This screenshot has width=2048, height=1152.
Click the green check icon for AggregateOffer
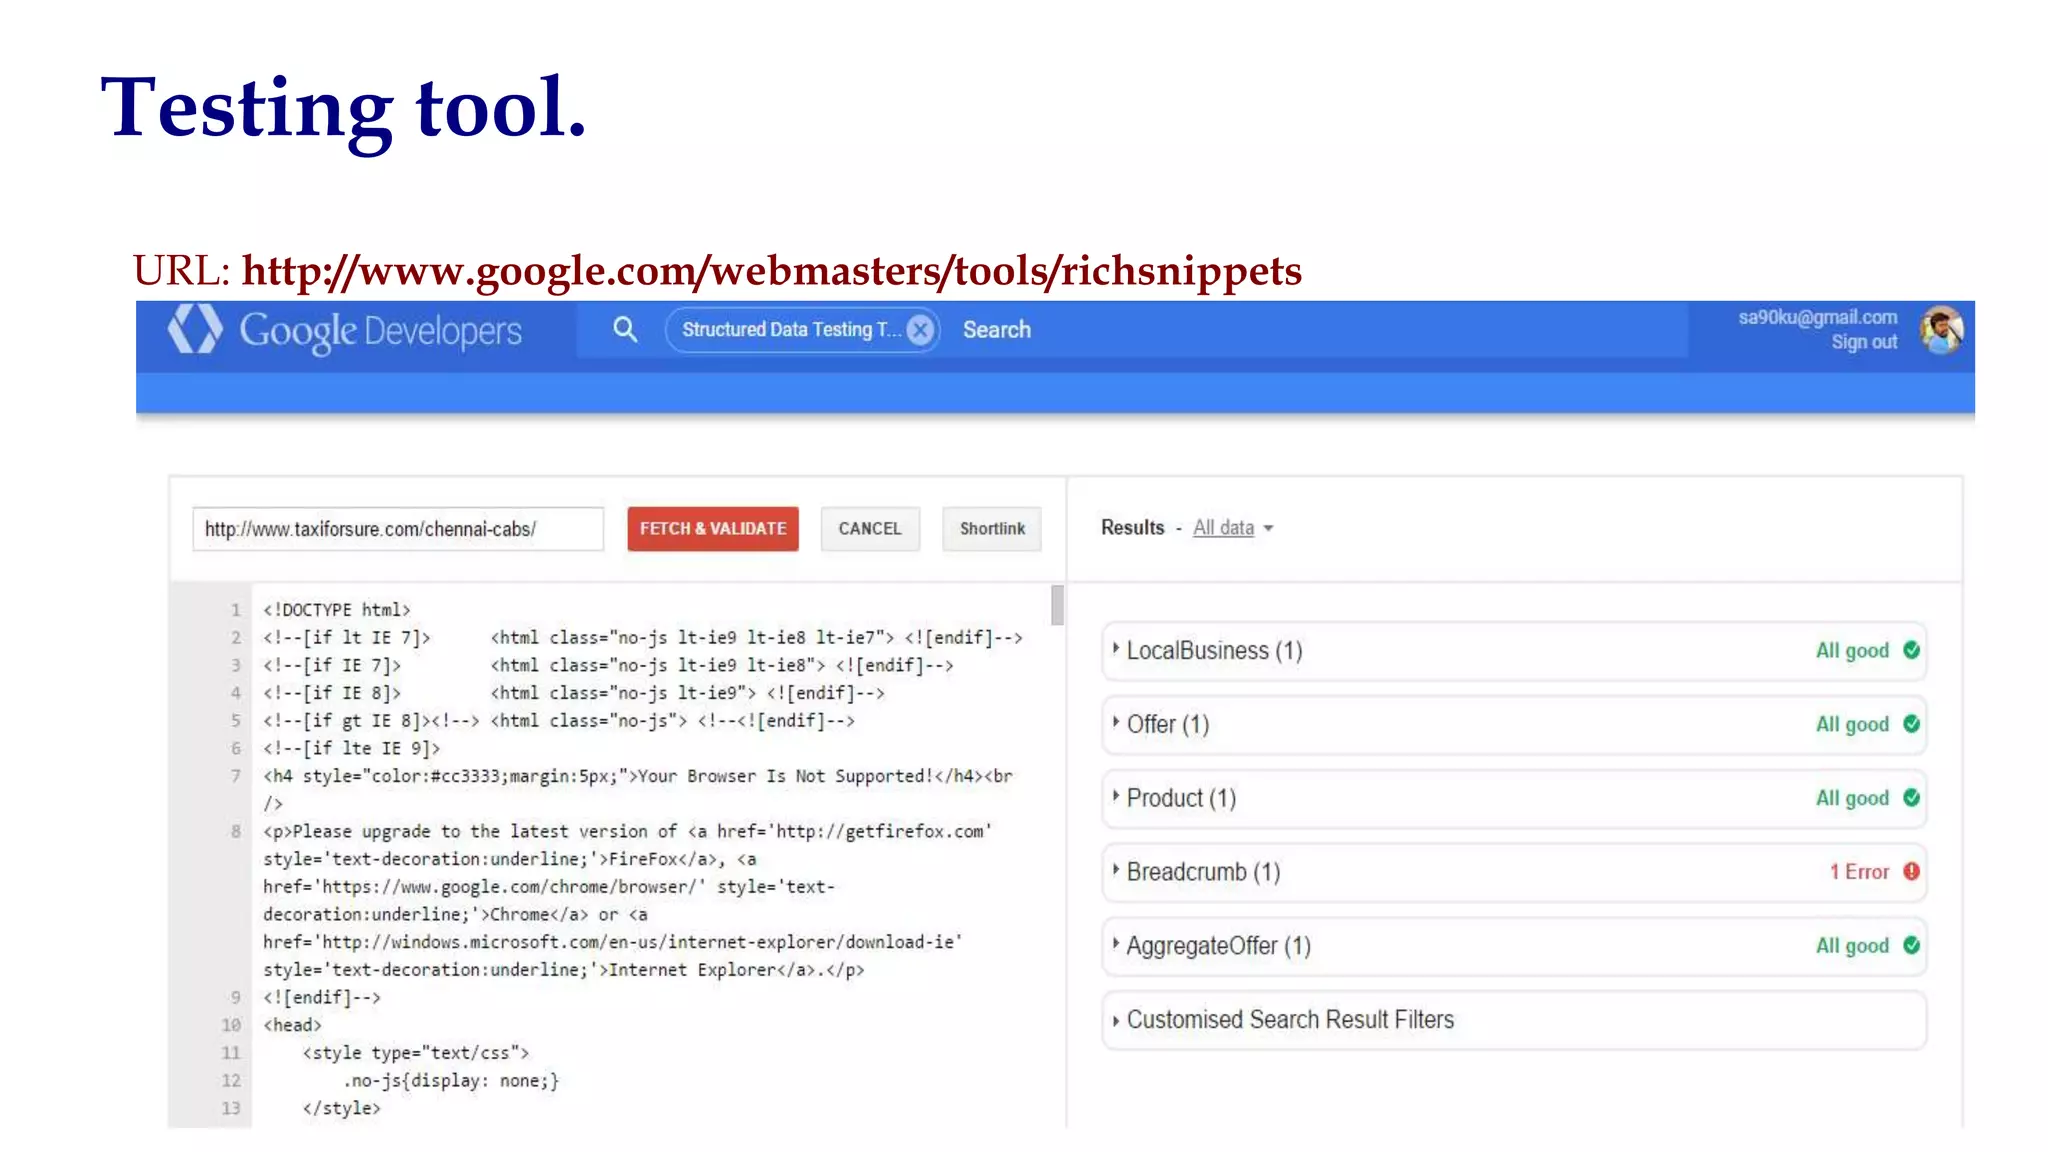coord(1911,946)
